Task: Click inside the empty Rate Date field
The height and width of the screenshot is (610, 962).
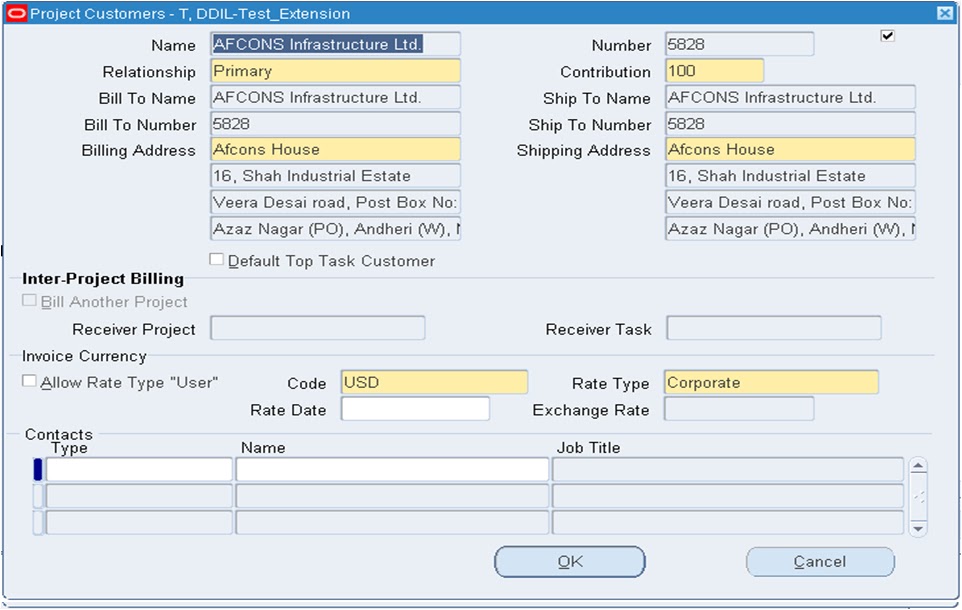Action: [414, 408]
